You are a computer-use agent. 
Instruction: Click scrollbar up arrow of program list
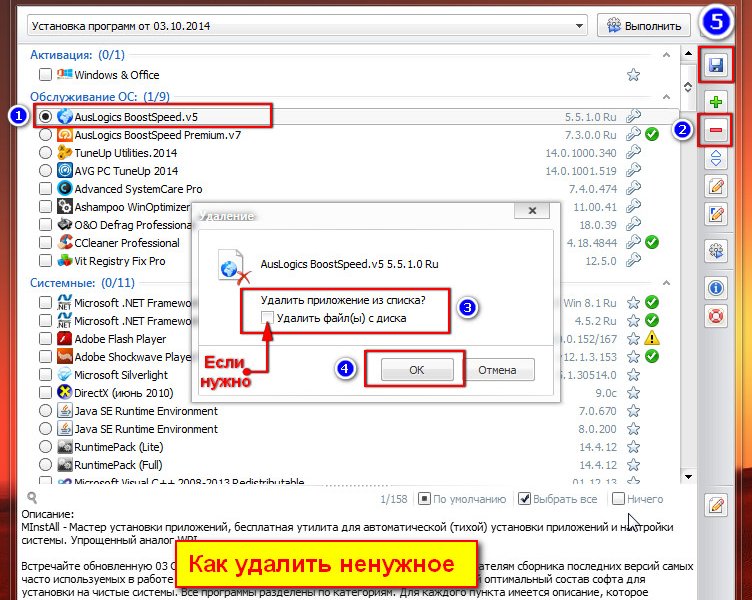tap(688, 53)
